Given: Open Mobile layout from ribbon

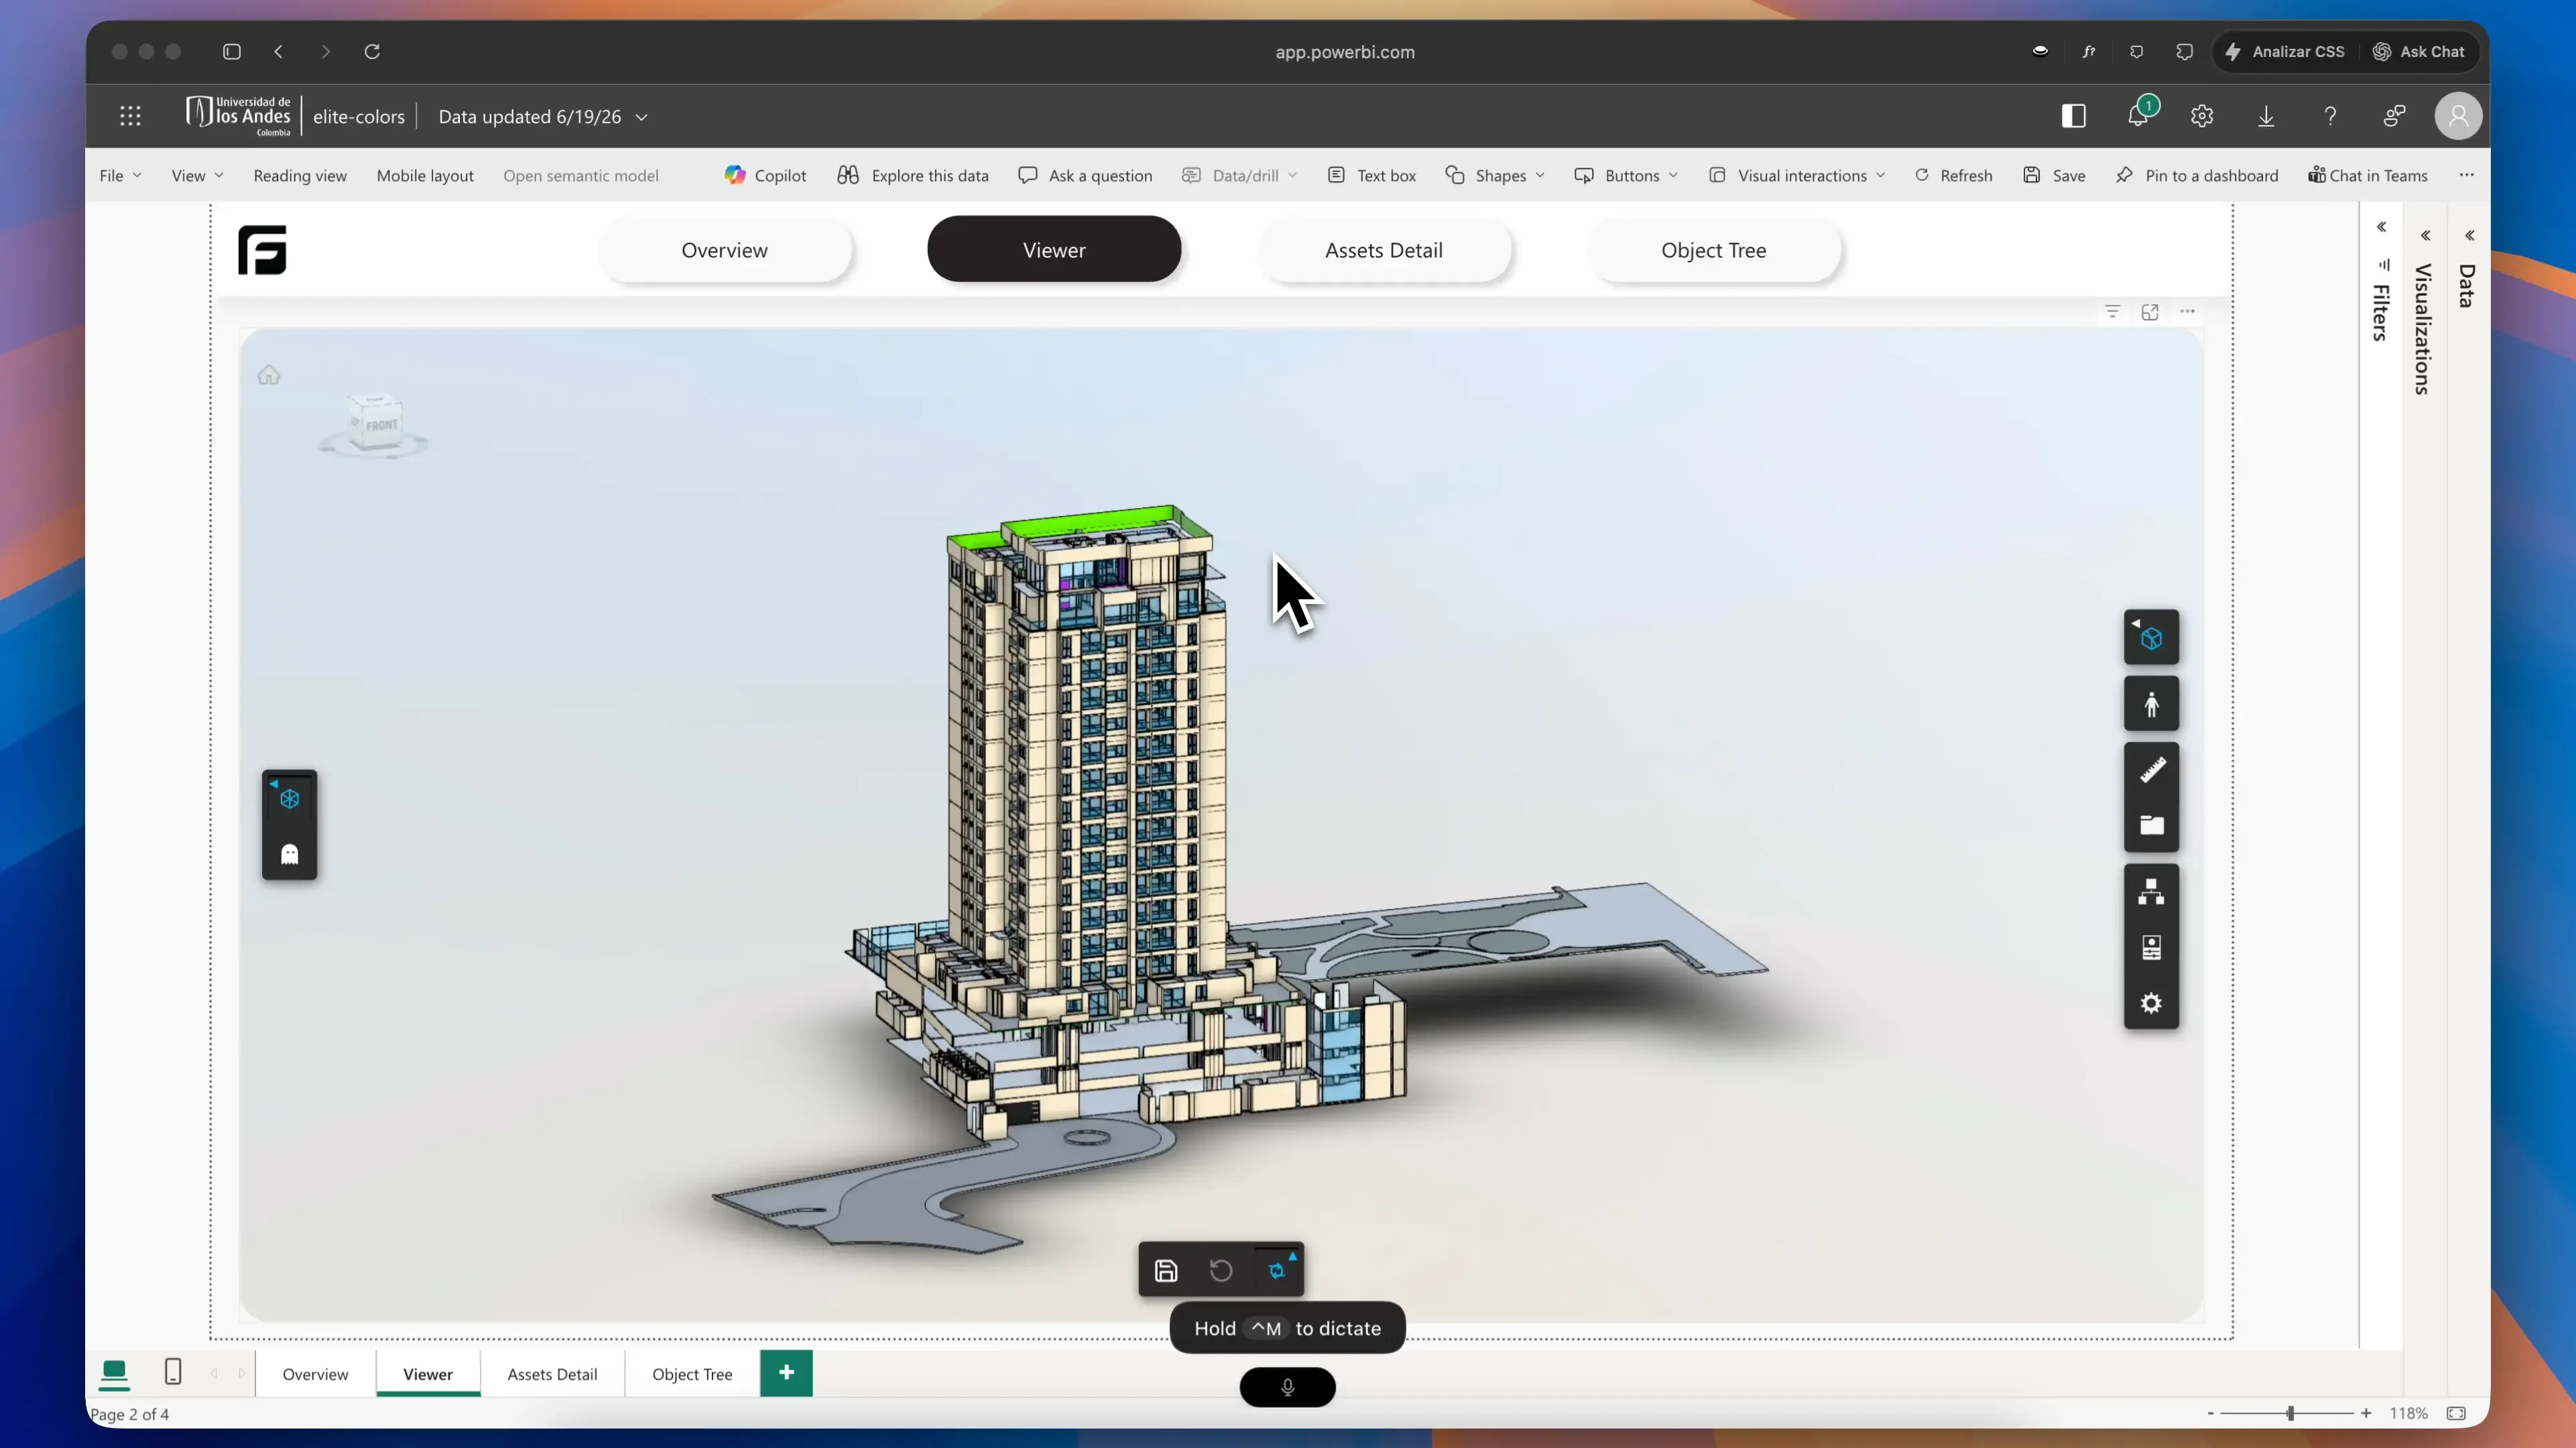Looking at the screenshot, I should pos(425,176).
